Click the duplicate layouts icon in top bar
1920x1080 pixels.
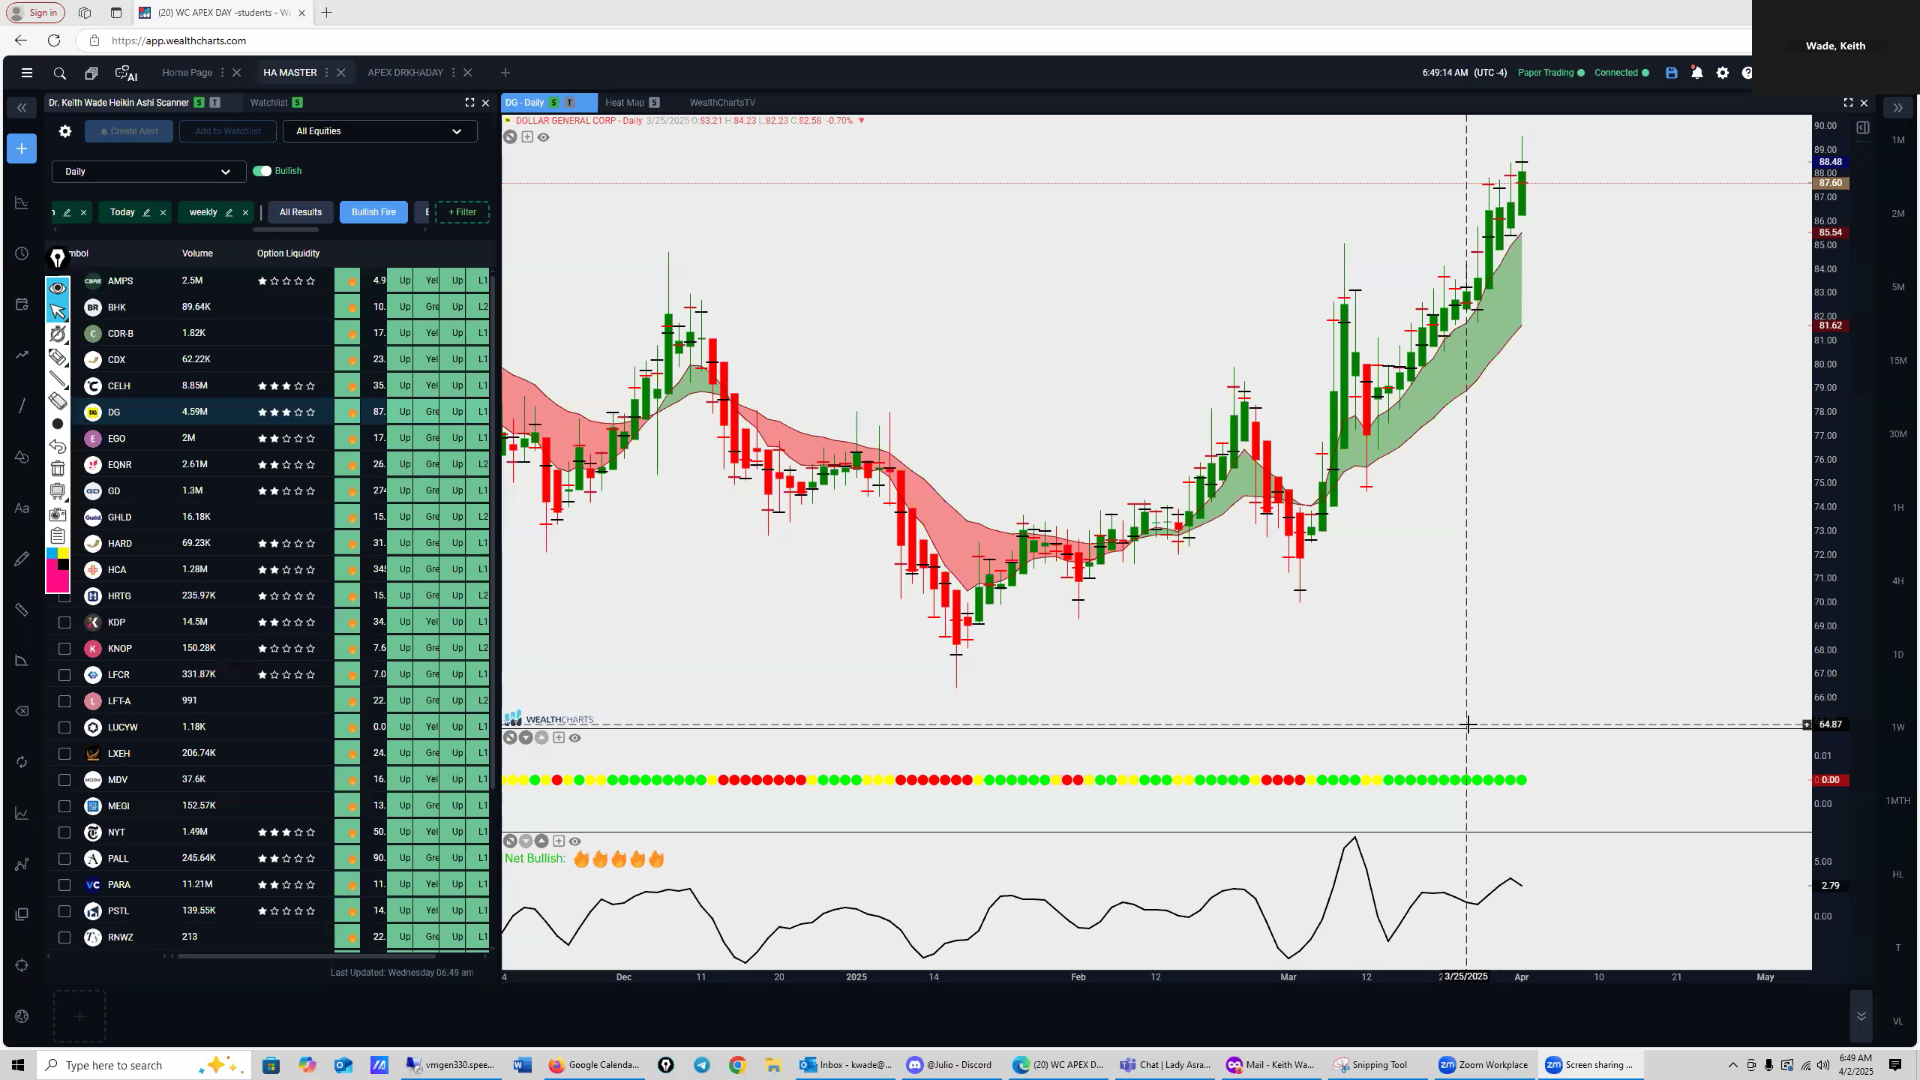point(91,73)
